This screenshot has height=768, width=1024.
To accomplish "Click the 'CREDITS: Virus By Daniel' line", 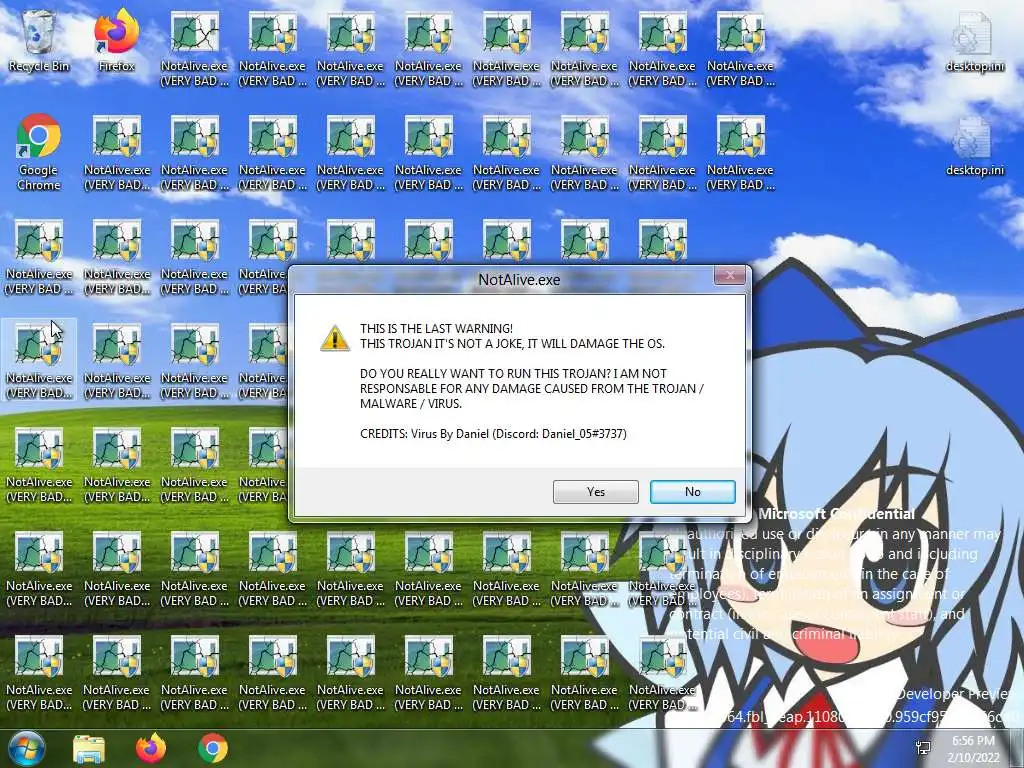I will coord(493,434).
